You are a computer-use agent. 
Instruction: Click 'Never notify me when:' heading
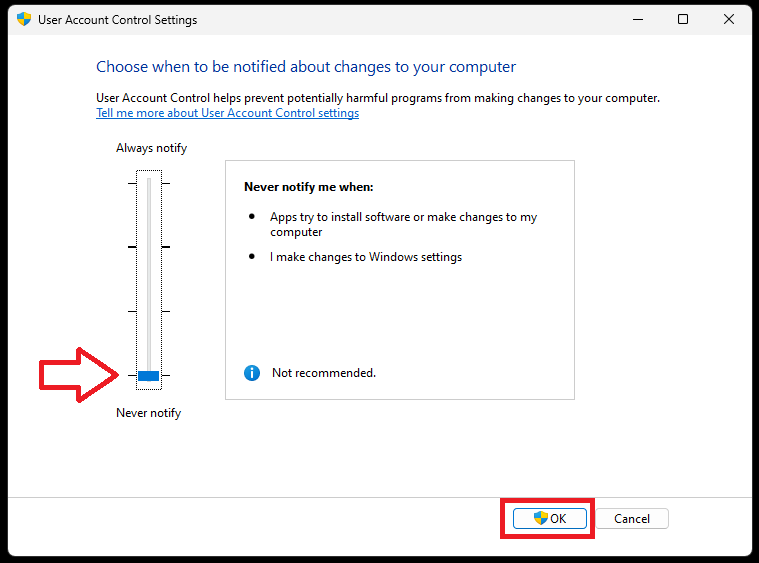309,187
